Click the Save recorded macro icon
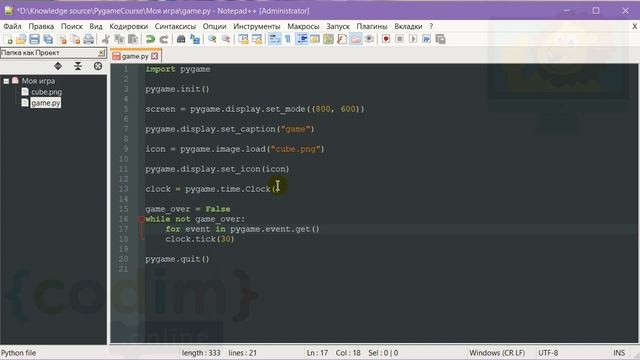Image resolution: width=640 pixels, height=360 pixels. (x=440, y=39)
